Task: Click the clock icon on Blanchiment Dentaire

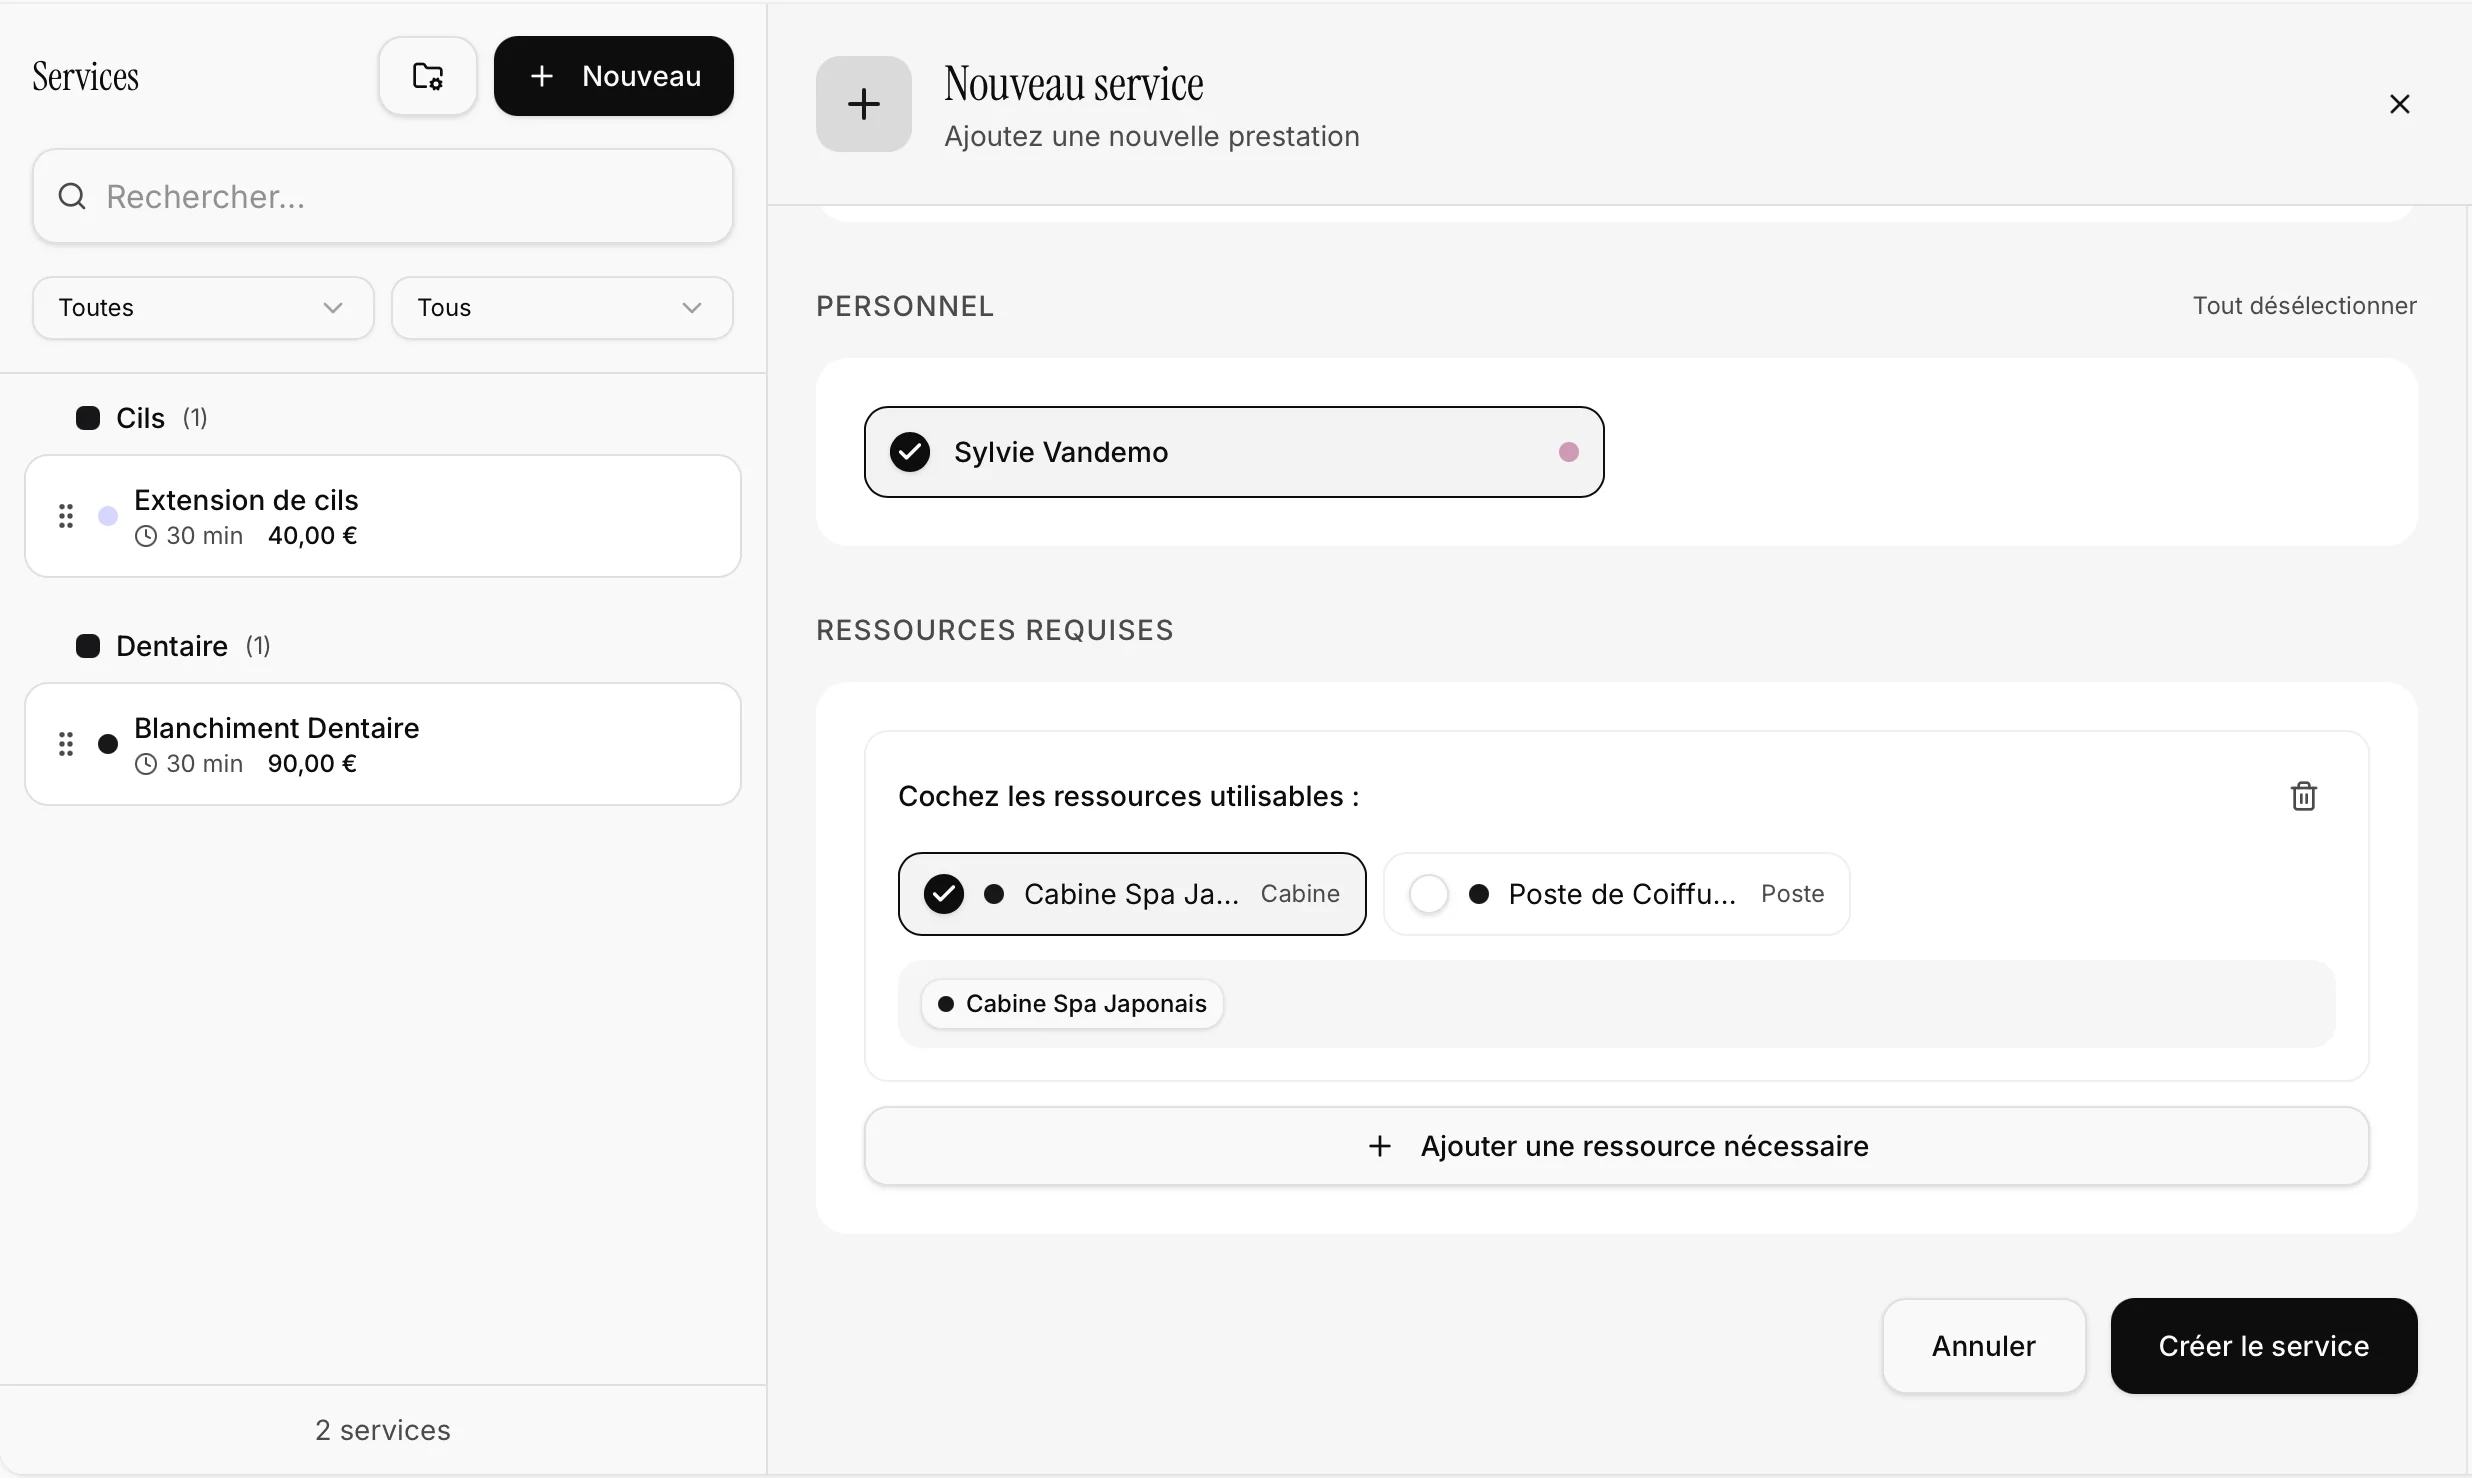Action: click(146, 763)
